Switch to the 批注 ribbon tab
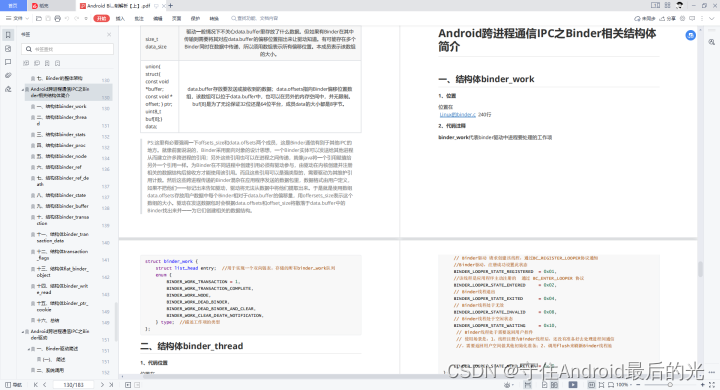This screenshot has height=390, width=720. coord(139,19)
